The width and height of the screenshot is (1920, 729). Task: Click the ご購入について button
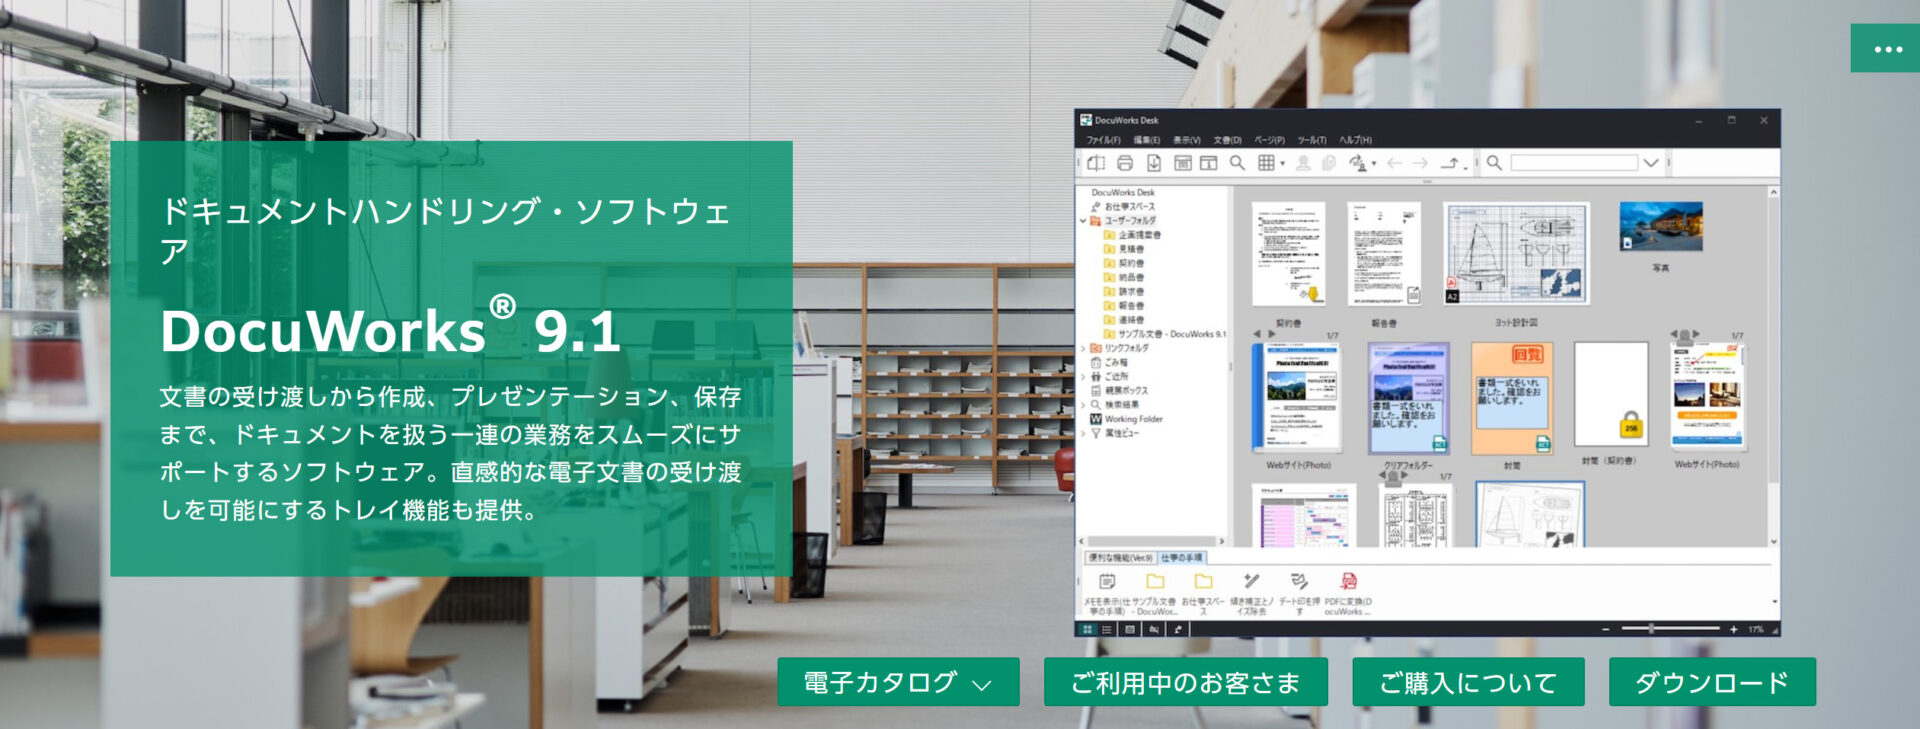1468,682
